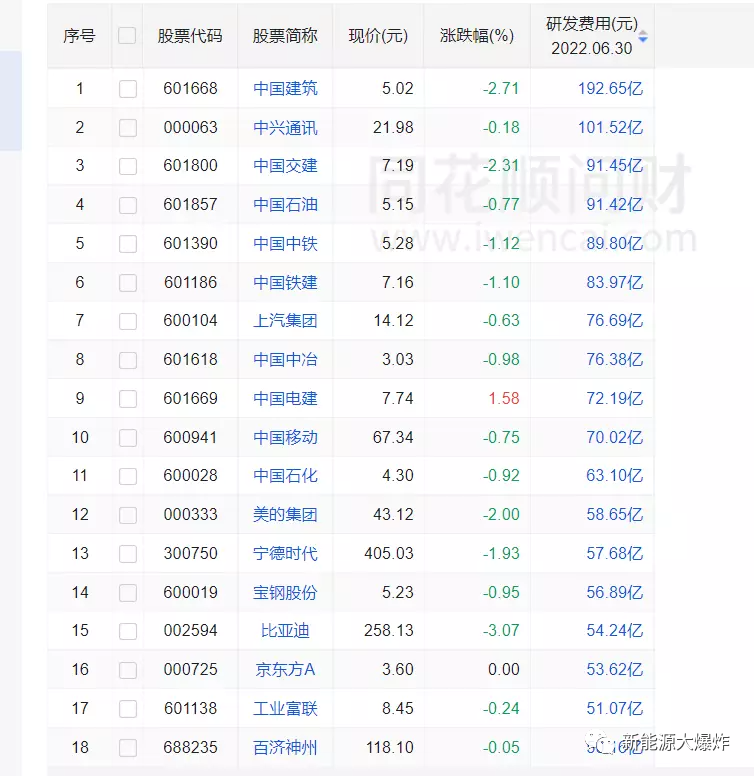Tick the checkbox beside 中国石油

pyautogui.click(x=128, y=205)
